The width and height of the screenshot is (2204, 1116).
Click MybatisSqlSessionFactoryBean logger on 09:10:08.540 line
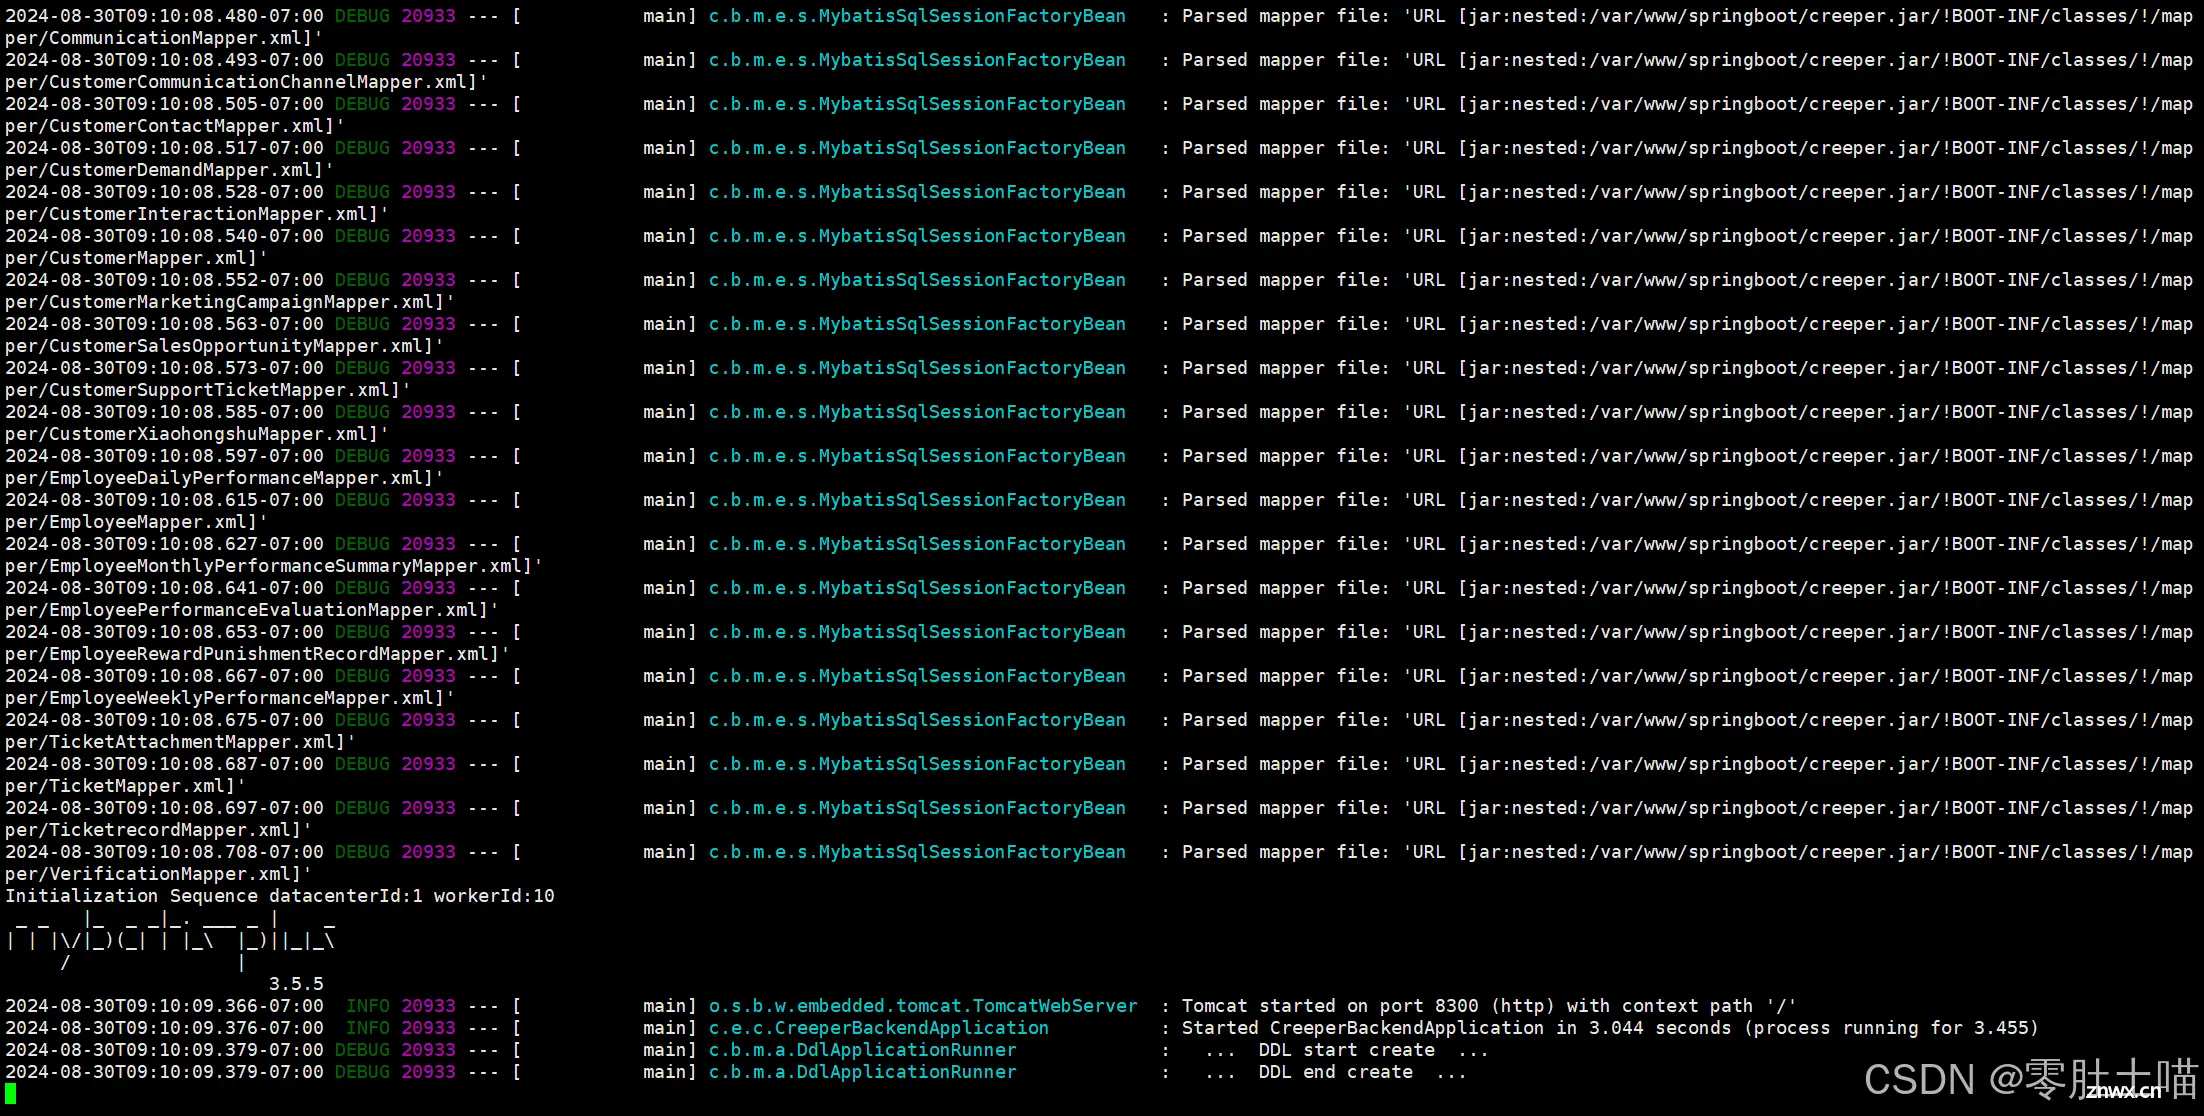[917, 236]
